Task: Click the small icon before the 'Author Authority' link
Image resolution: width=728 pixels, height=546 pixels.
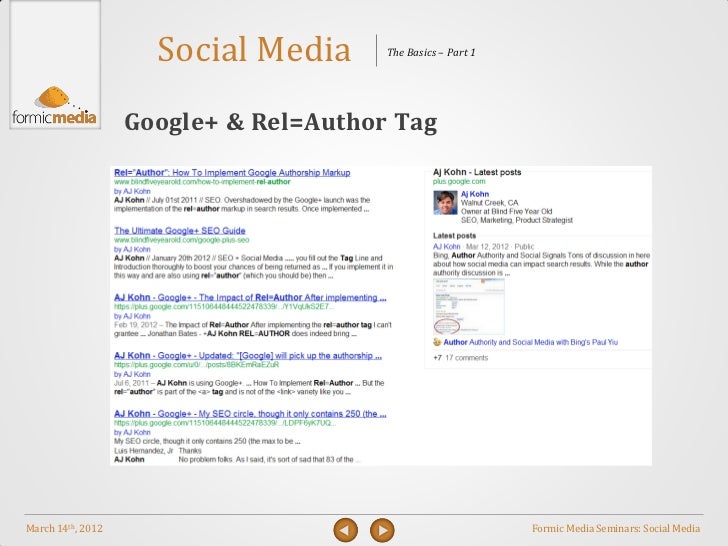Action: [x=437, y=342]
